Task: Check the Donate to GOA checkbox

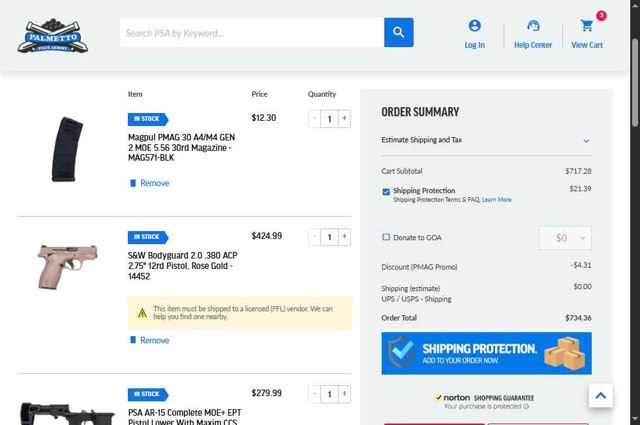Action: coord(386,237)
